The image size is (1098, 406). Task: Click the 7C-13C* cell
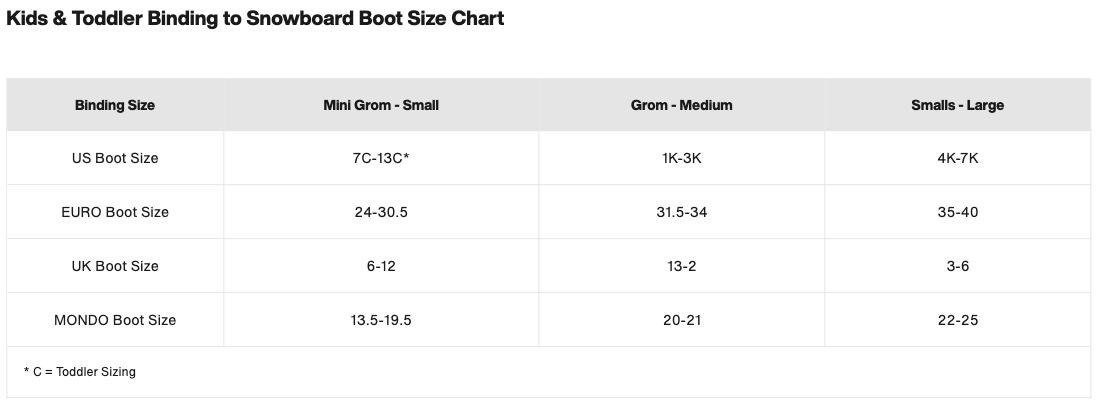tap(381, 158)
